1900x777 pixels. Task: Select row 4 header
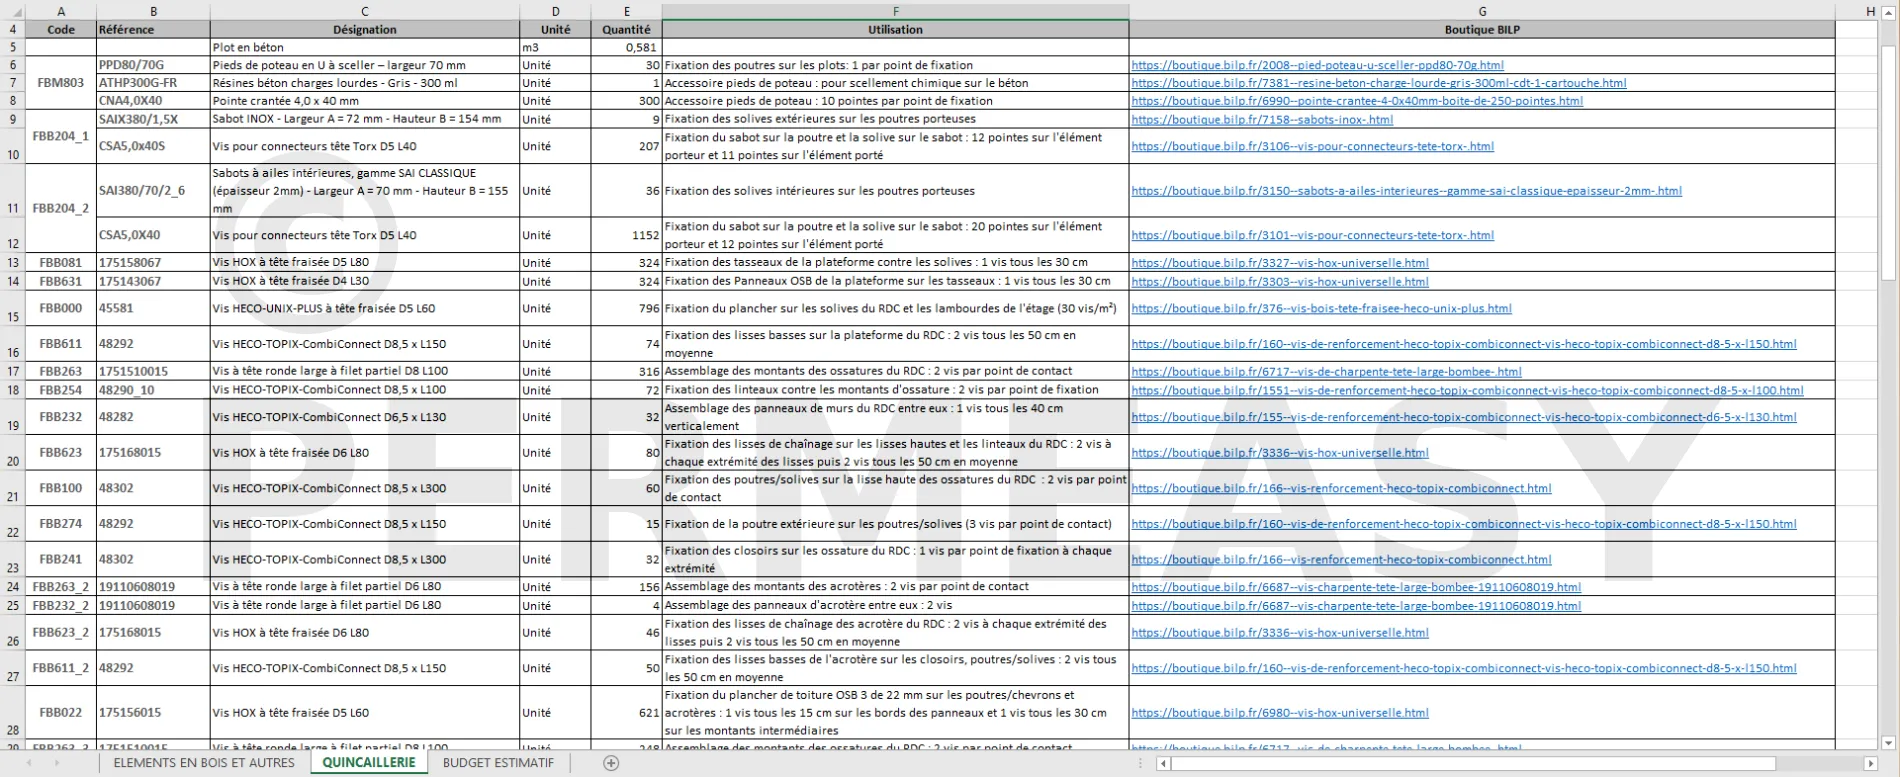[13, 30]
